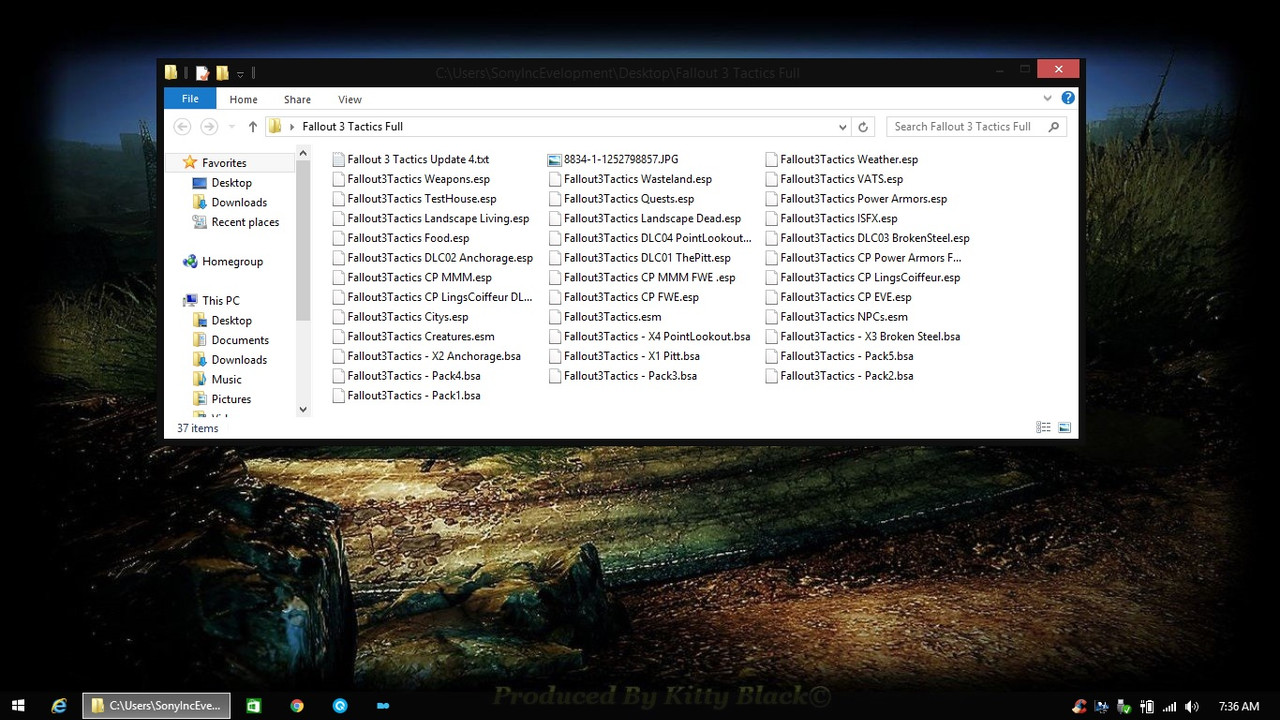This screenshot has height=720, width=1280.
Task: Select Fallout3Tactics DLC03 BrokenSteel.esp file
Action: [875, 238]
